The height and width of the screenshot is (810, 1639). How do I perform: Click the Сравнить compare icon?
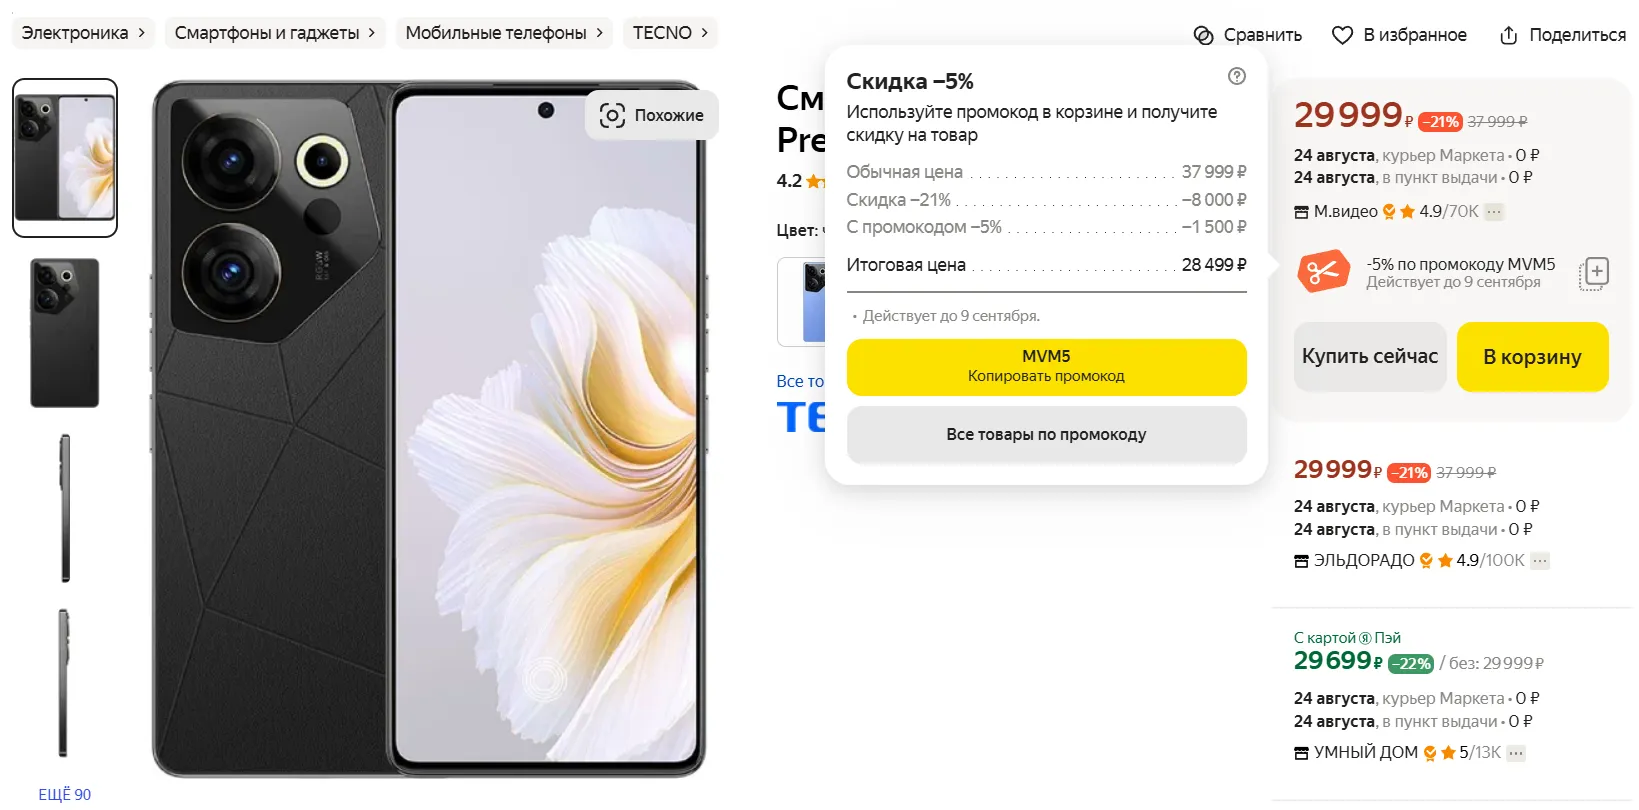coord(1203,35)
